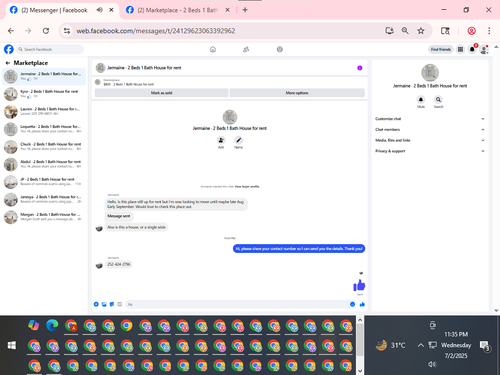Open the browser zoom magnifier icon
The width and height of the screenshot is (500, 375).
click(x=405, y=31)
